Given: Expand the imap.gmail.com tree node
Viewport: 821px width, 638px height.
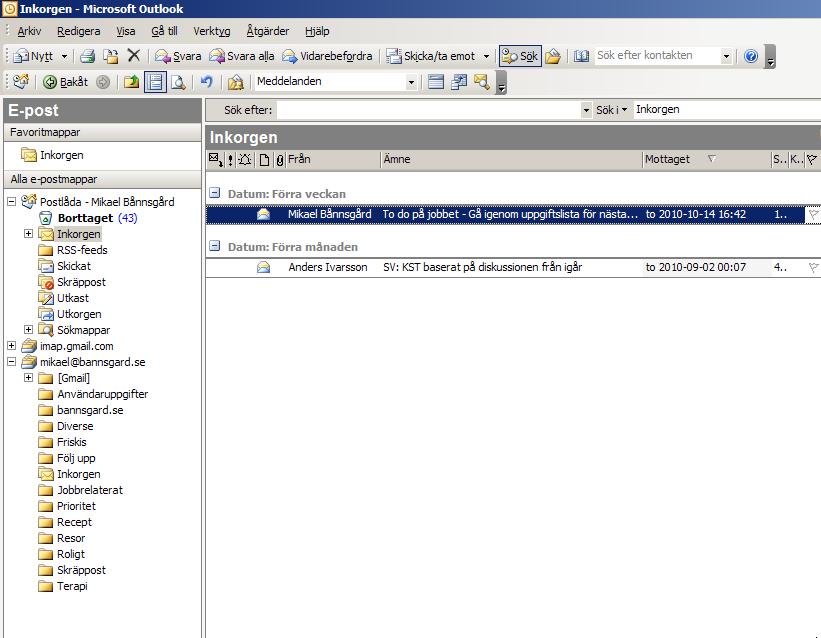Looking at the screenshot, I should tap(12, 345).
